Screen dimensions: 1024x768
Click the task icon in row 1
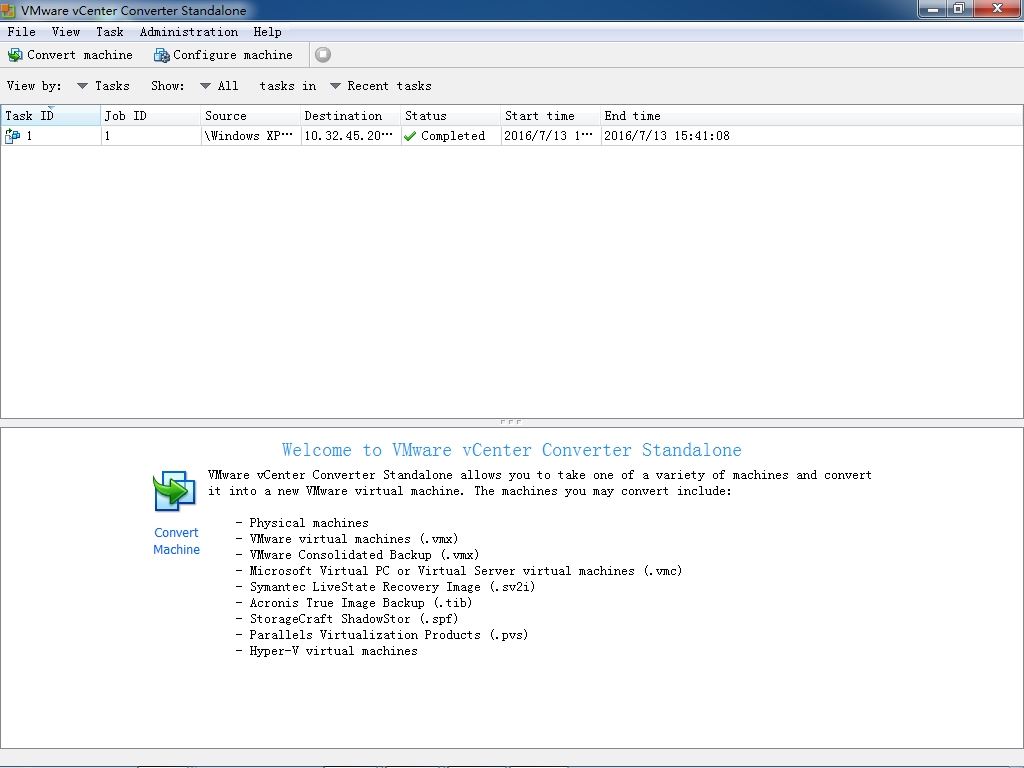(x=12, y=136)
